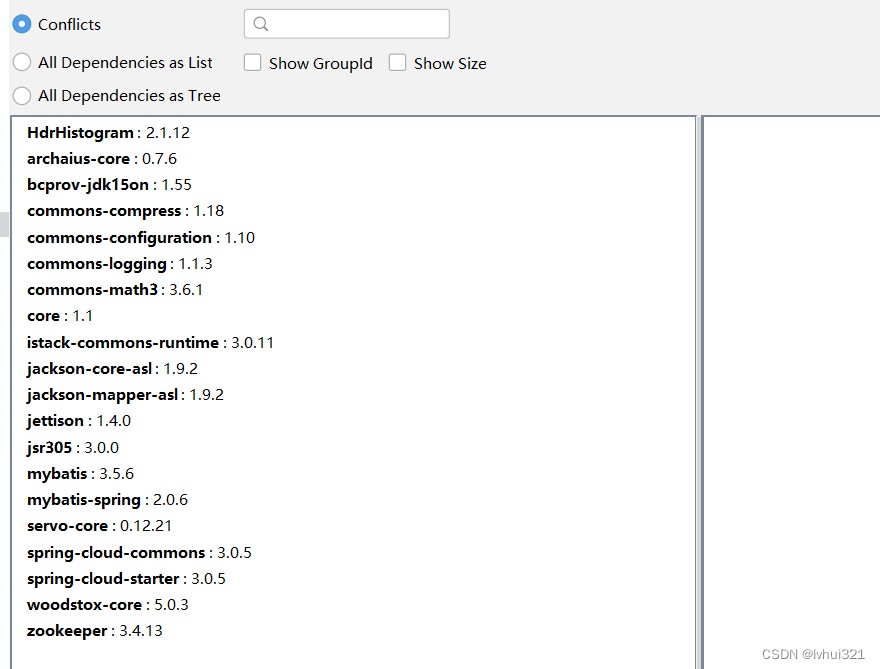Select commons-math3 : 3.6.1 entry
Viewport: 880px width, 669px height.
pos(114,290)
